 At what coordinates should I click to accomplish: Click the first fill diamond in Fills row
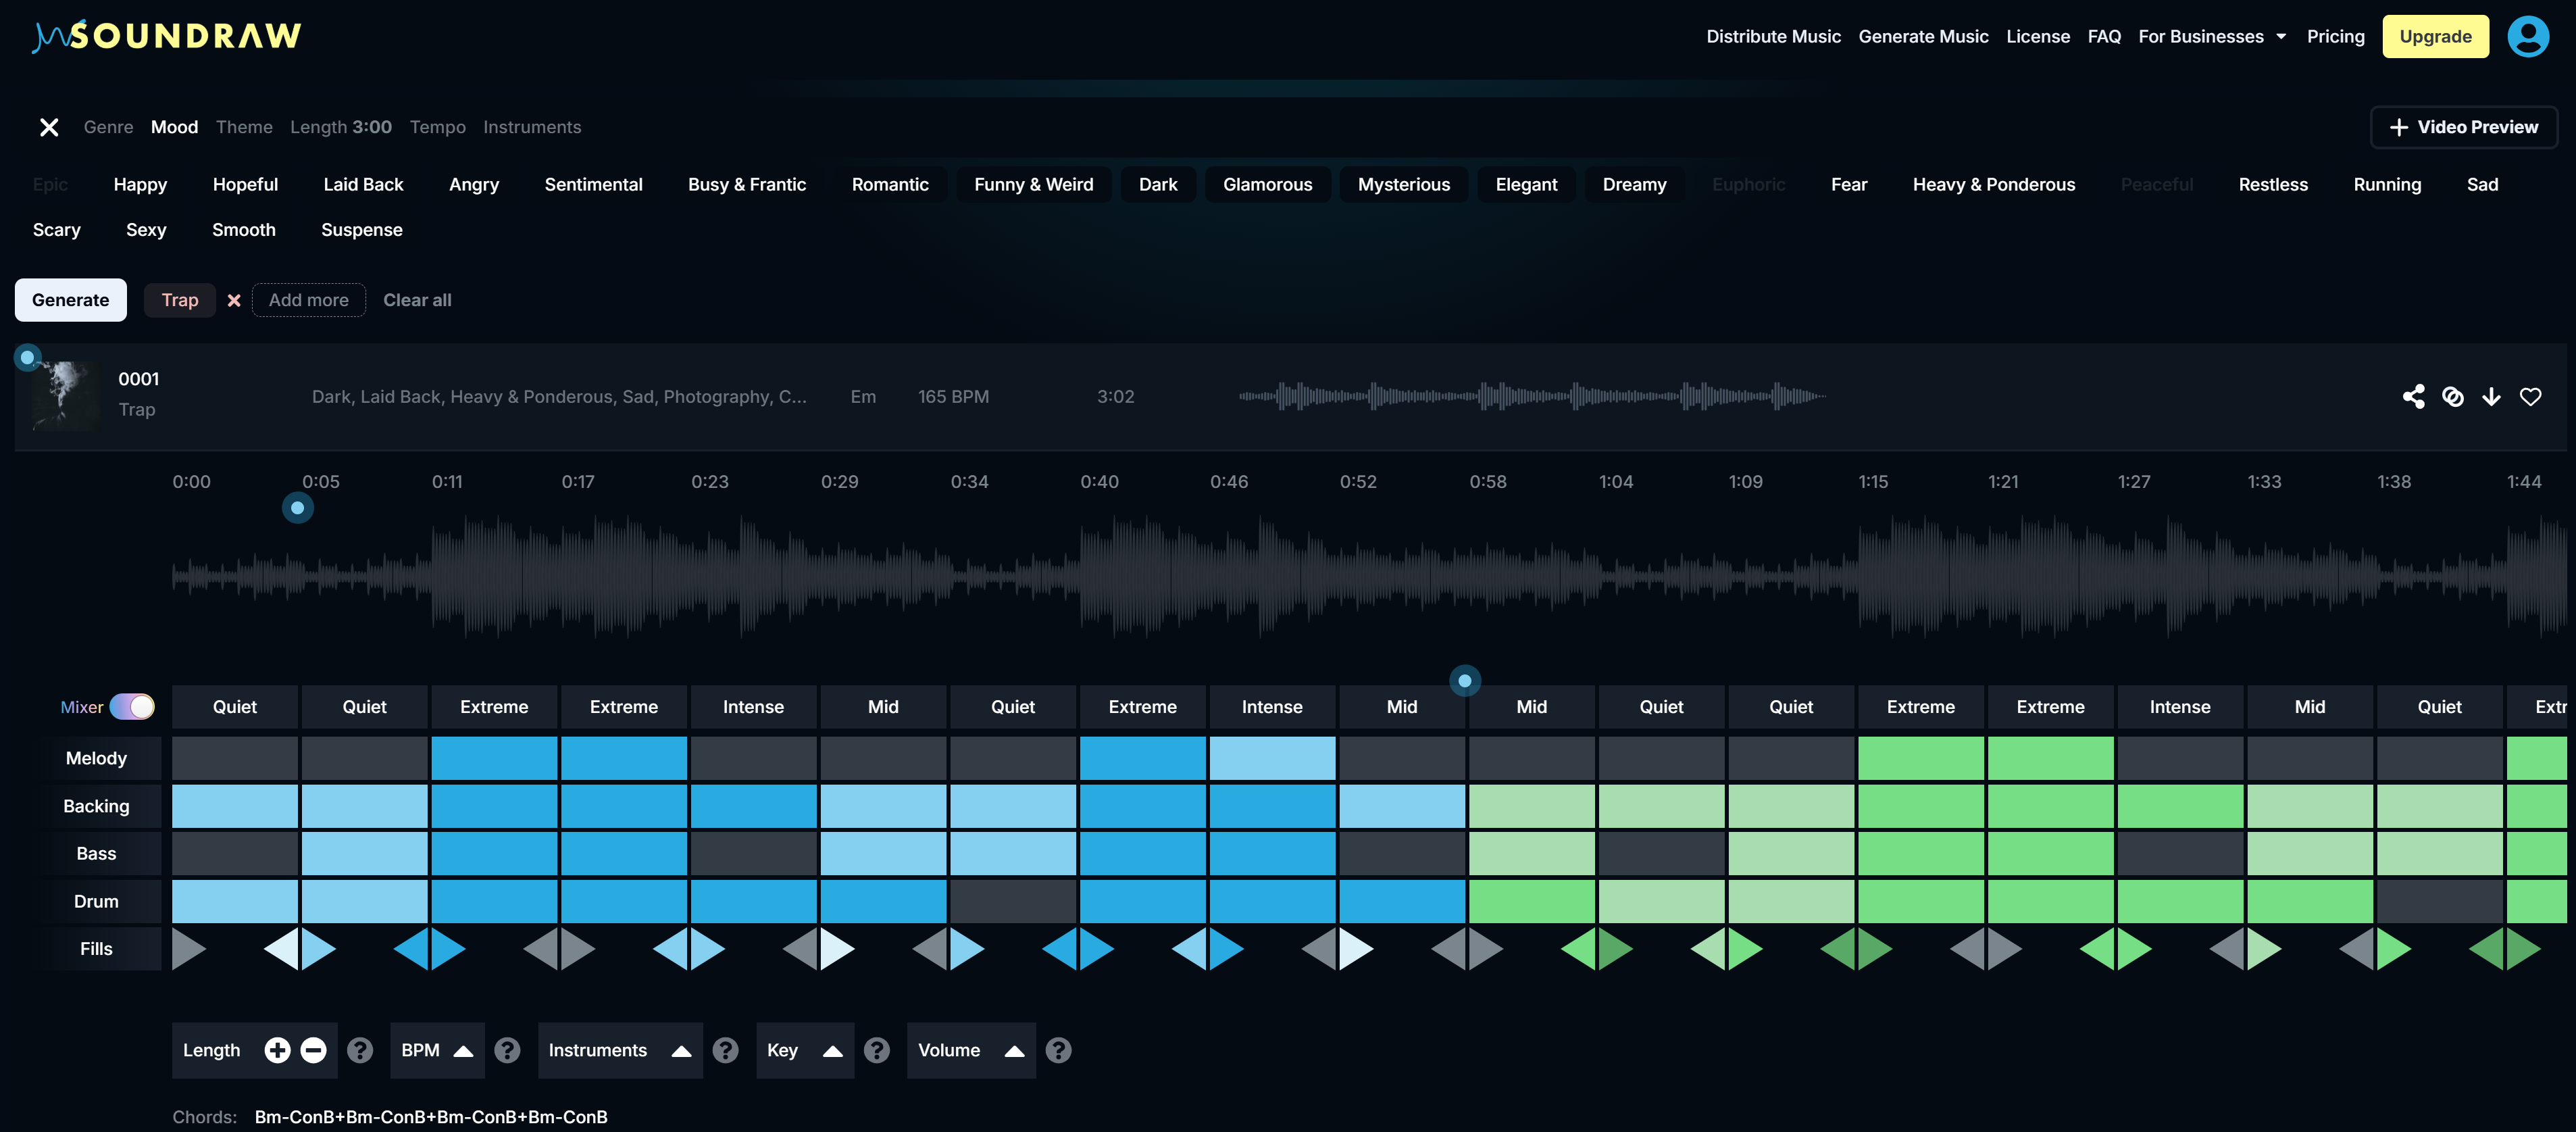point(188,949)
